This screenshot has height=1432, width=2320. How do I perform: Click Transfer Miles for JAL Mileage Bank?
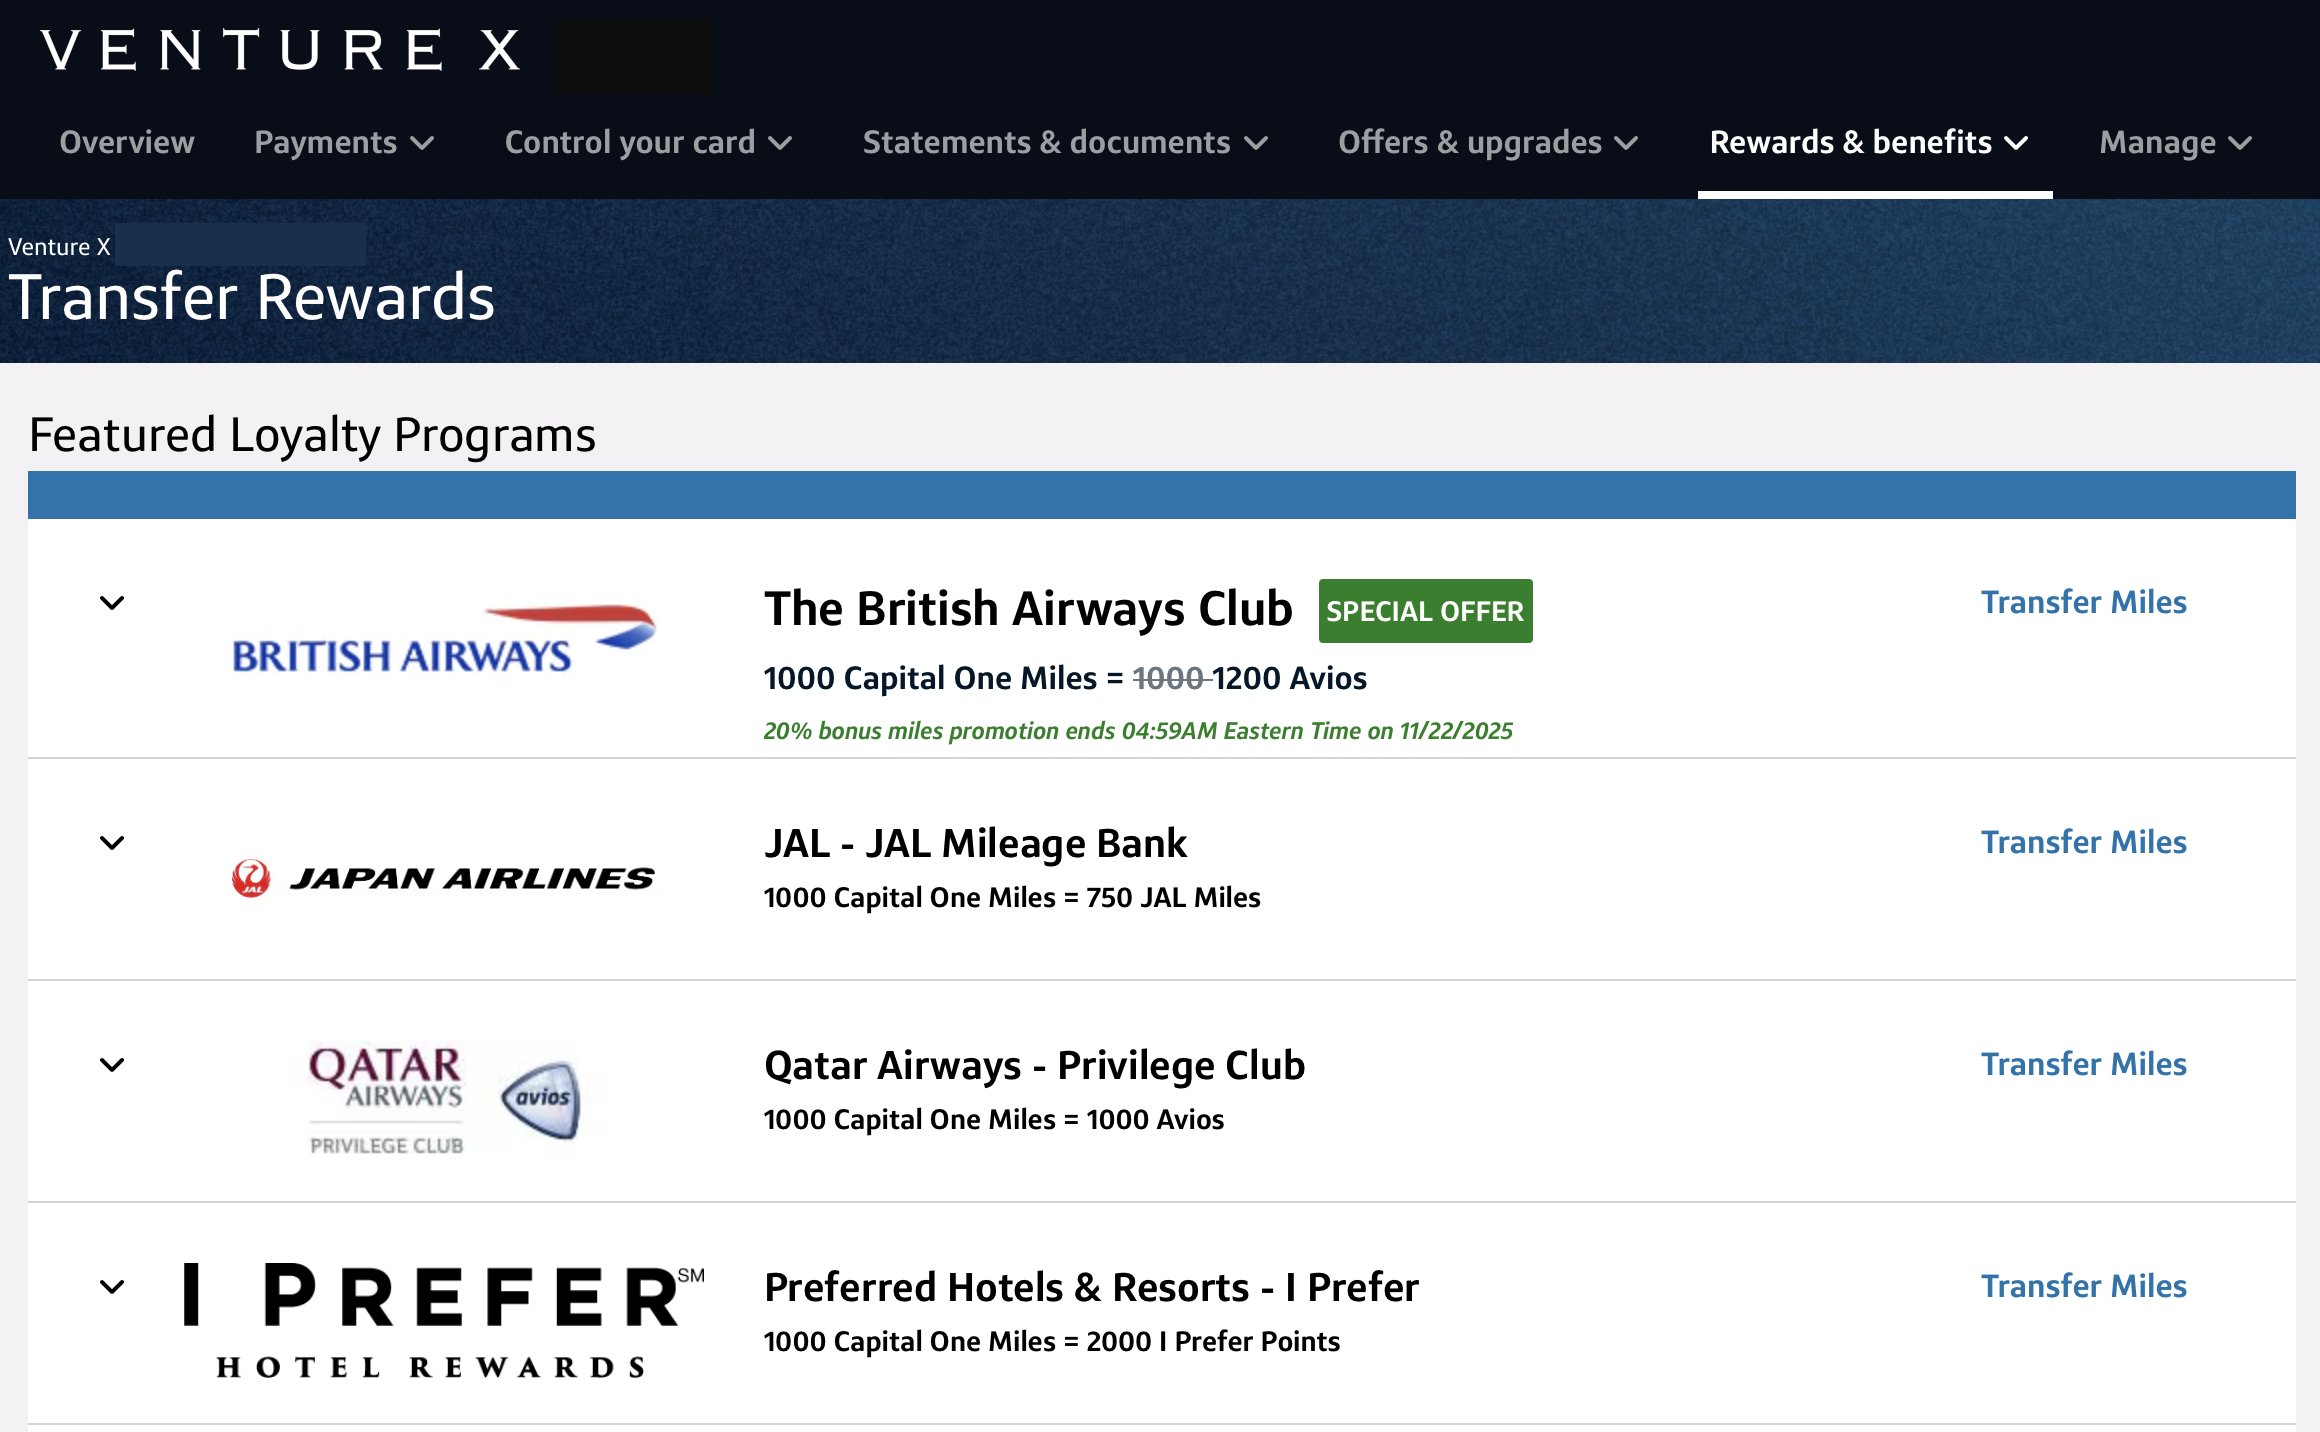[x=2083, y=842]
